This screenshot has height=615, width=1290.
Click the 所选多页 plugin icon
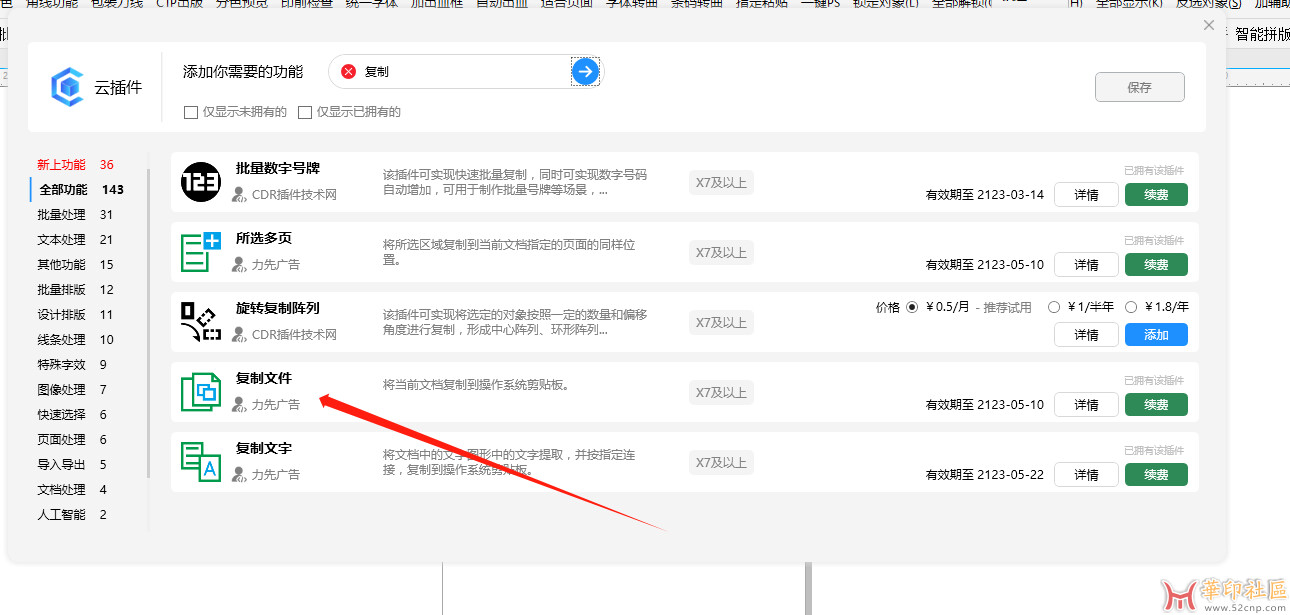point(200,252)
